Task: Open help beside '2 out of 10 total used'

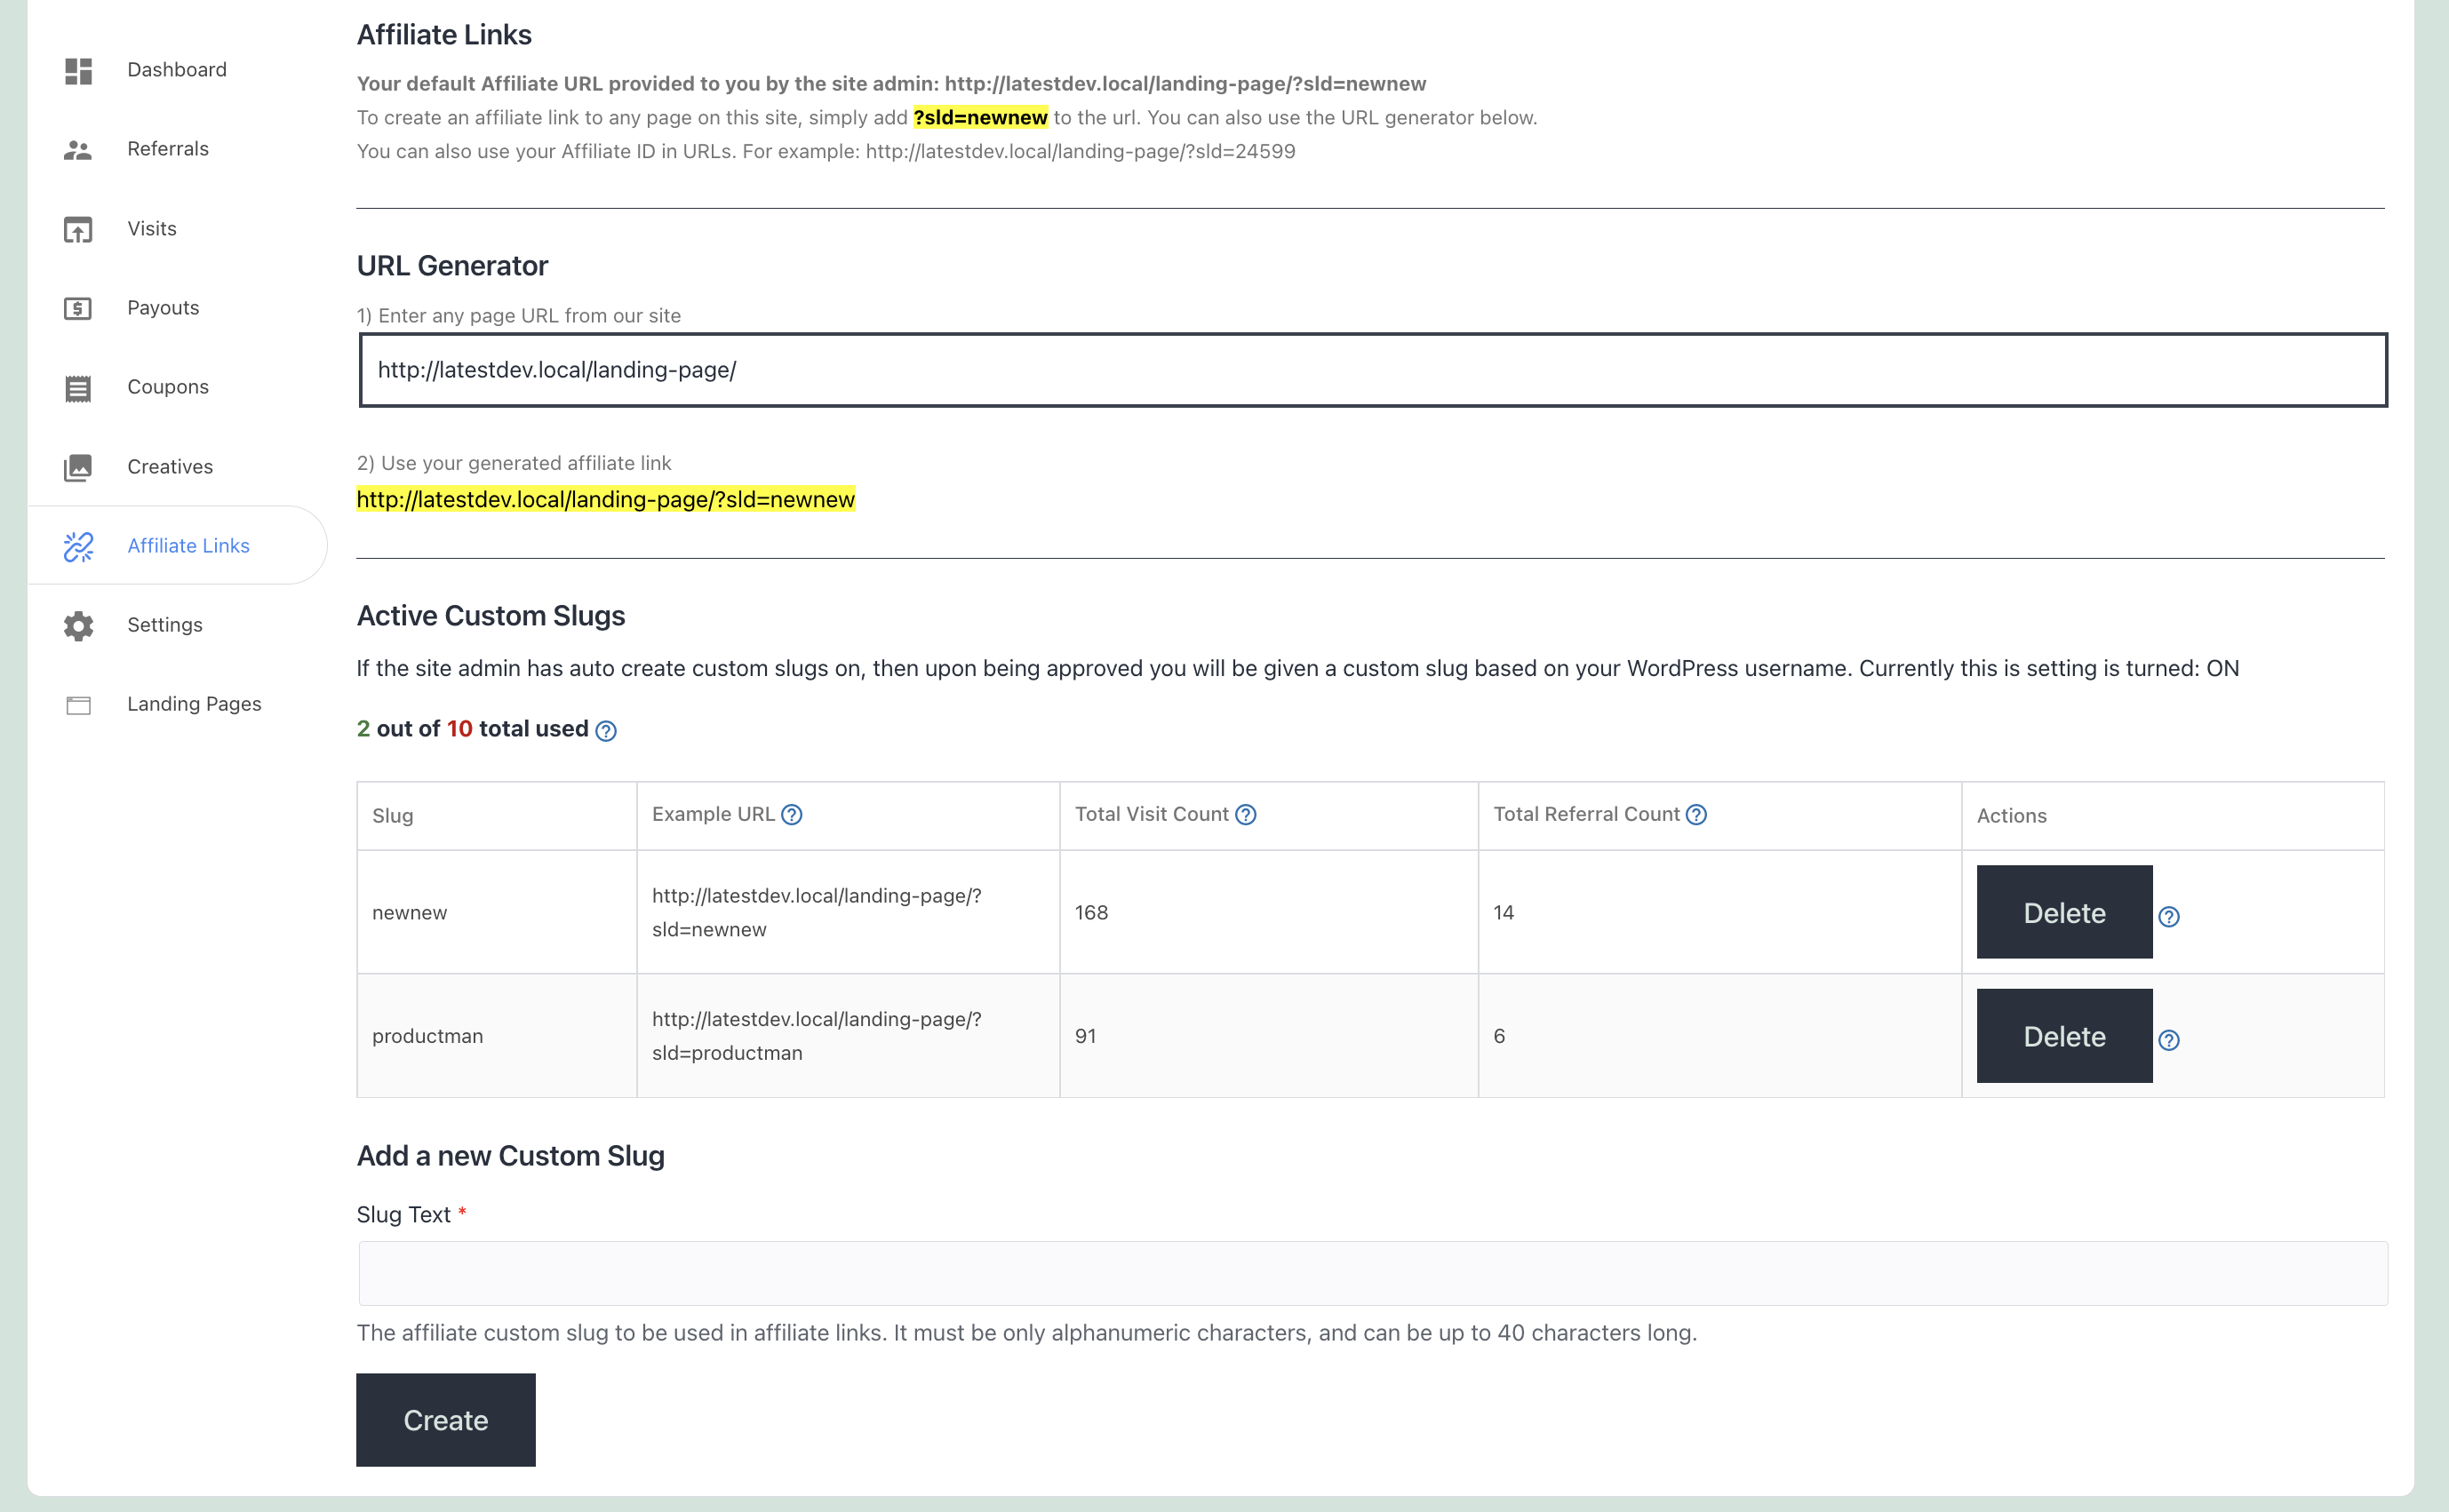Action: point(605,731)
